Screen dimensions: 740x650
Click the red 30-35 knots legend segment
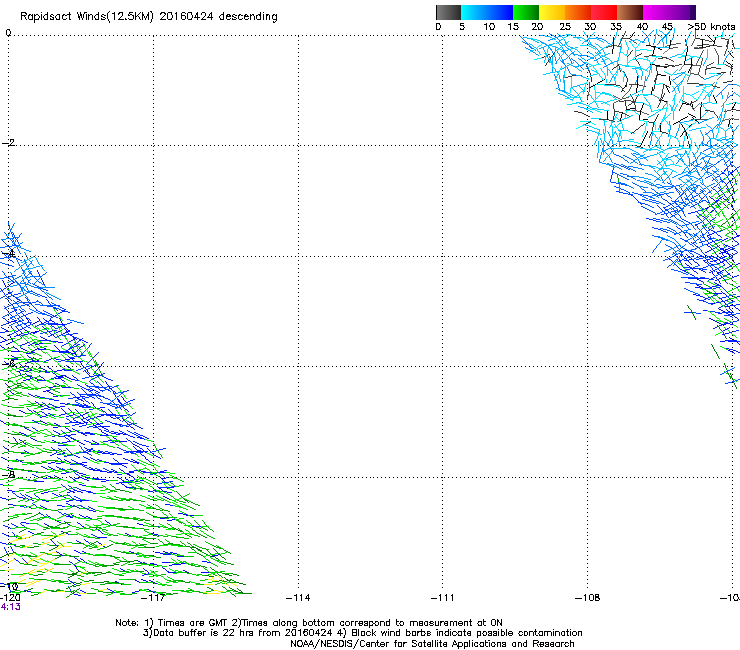pyautogui.click(x=604, y=12)
